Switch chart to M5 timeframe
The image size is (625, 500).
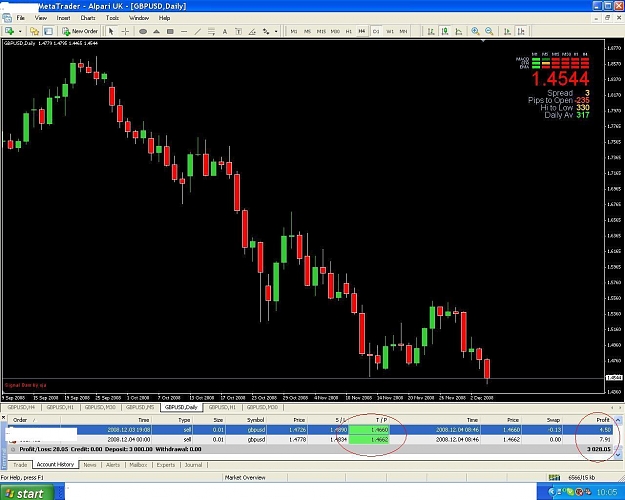pyautogui.click(x=307, y=31)
